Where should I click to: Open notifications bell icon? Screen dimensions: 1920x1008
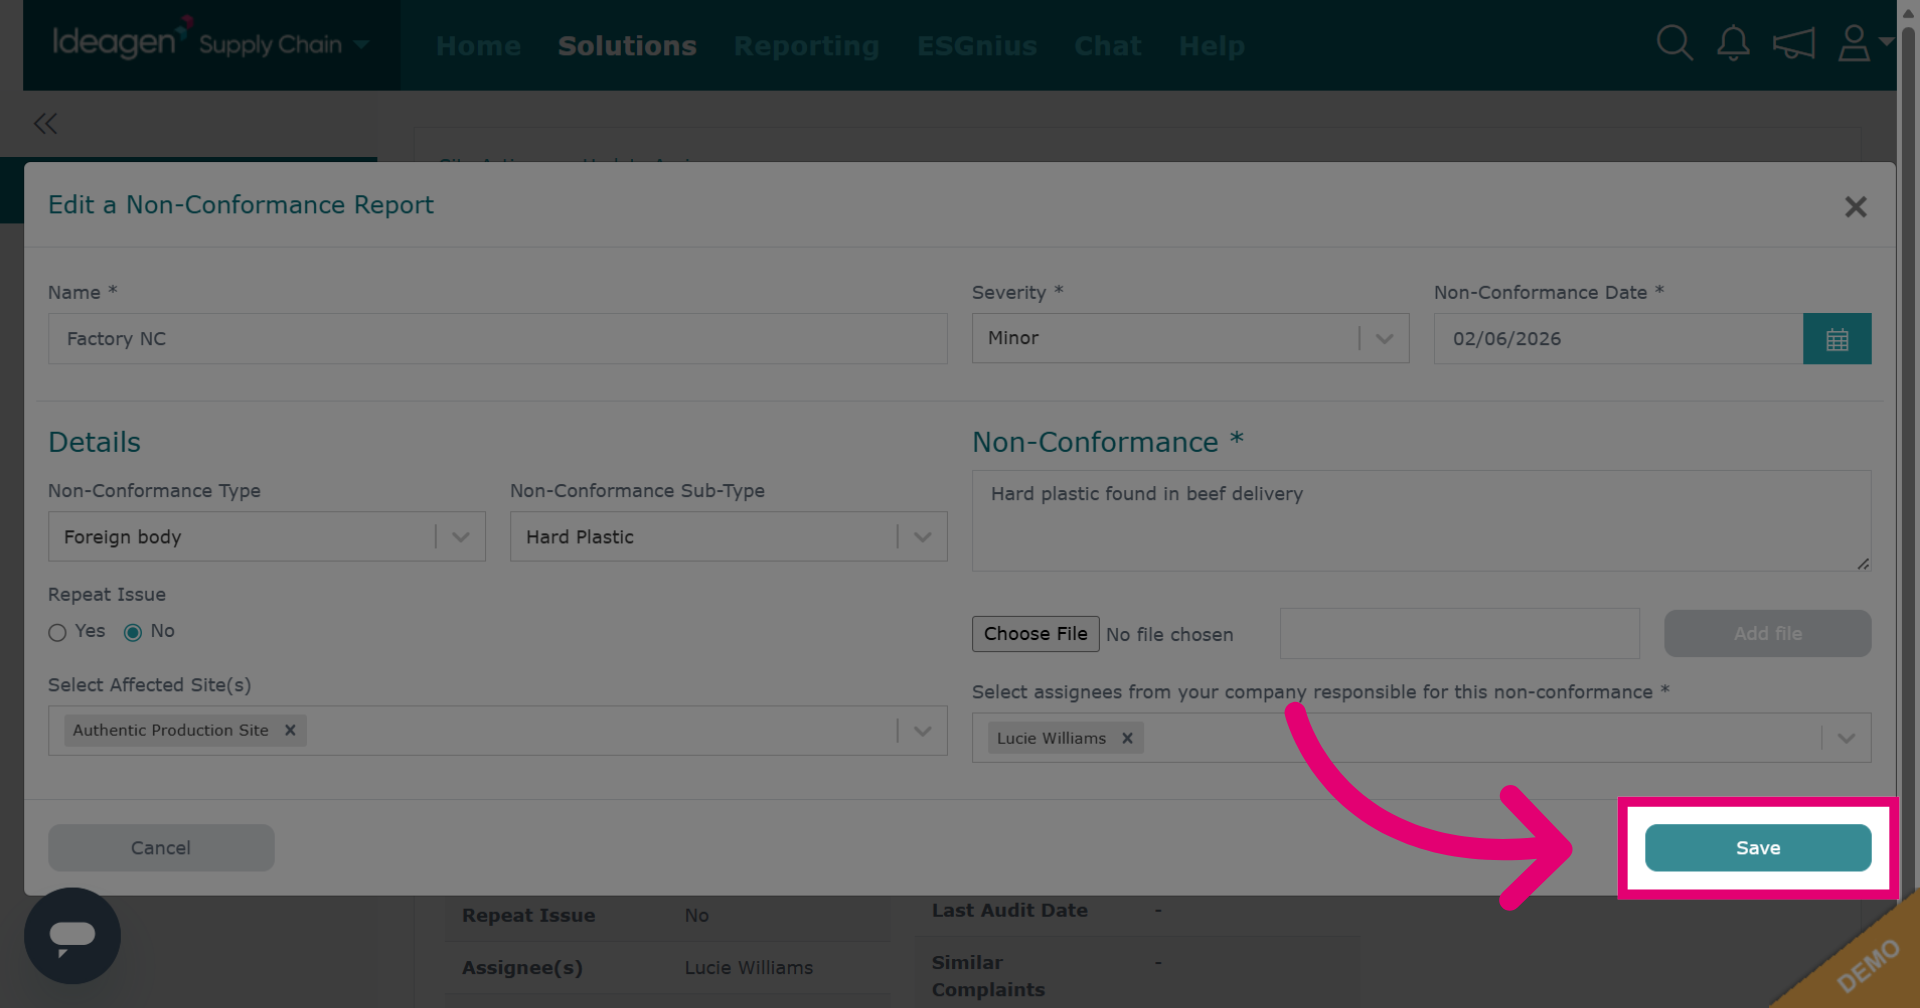[x=1733, y=44]
